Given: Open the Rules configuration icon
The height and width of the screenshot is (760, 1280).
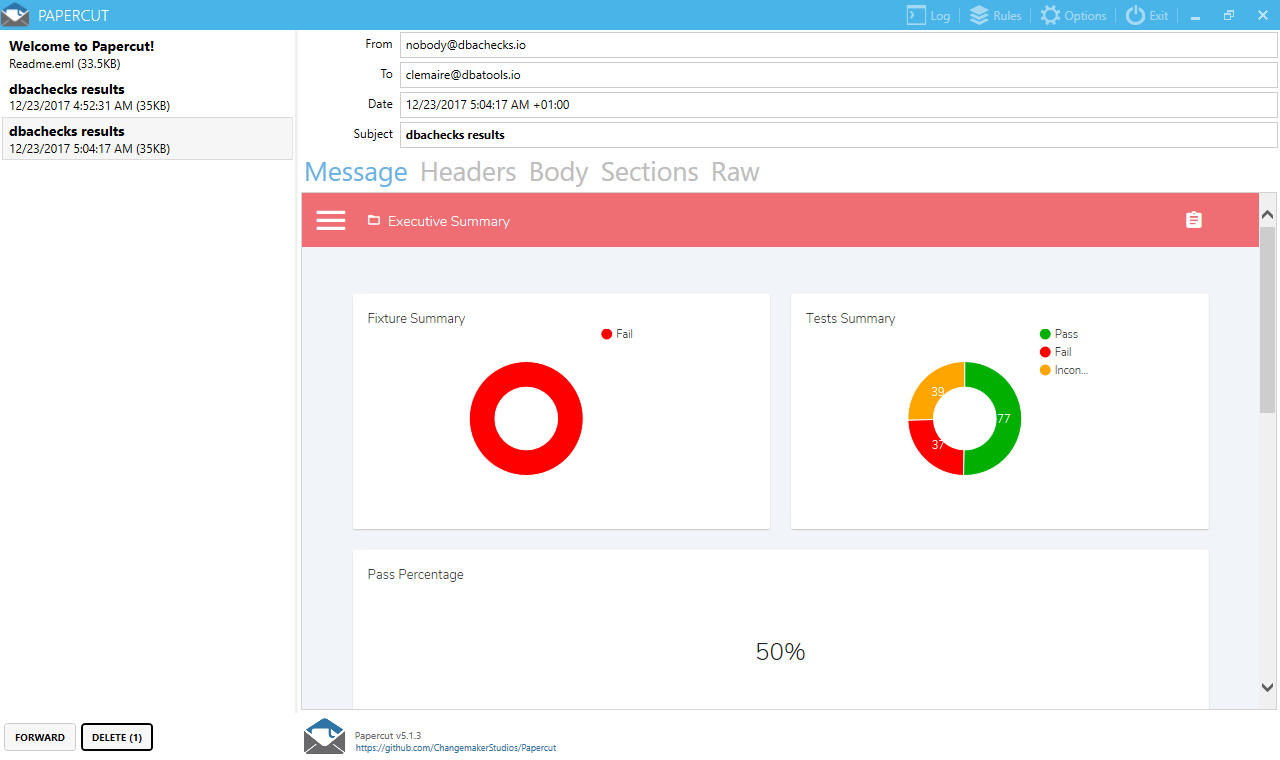Looking at the screenshot, I should point(979,15).
